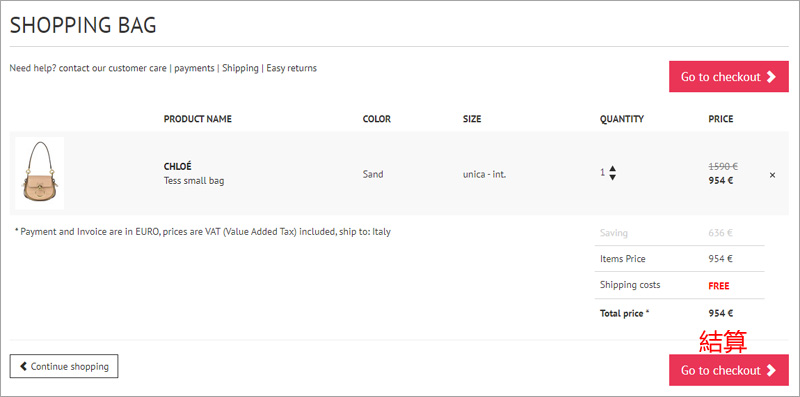Click the back chevron on Continue shopping
This screenshot has height=397, width=800.
click(23, 366)
